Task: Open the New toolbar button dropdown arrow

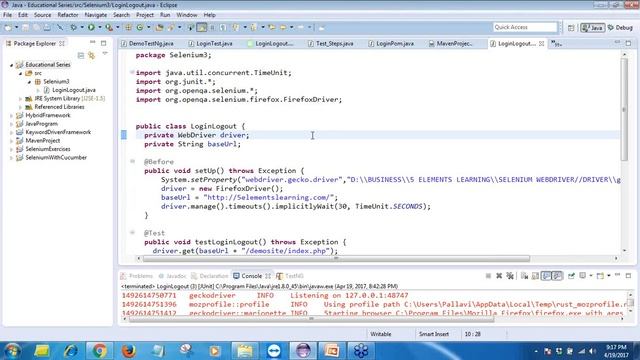Action: click(x=16, y=27)
